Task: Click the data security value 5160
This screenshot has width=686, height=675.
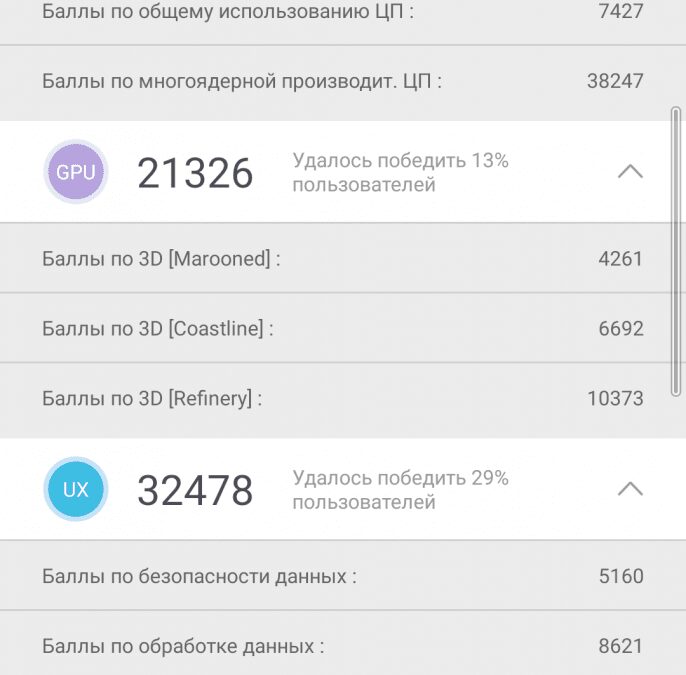Action: point(621,576)
